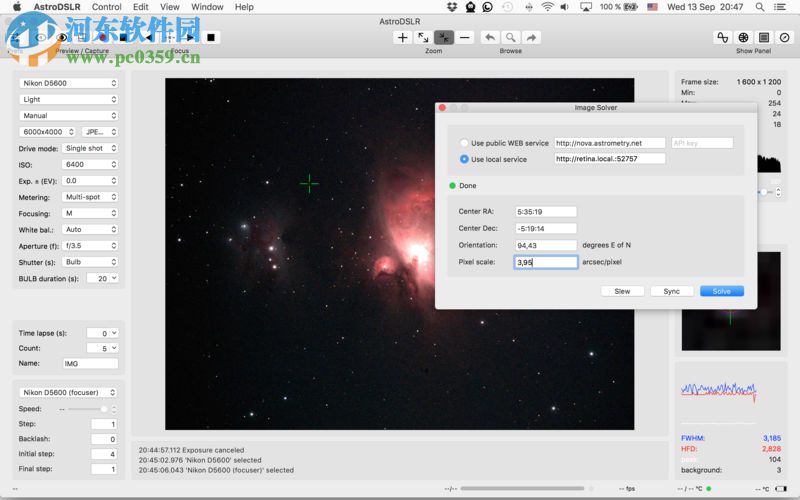This screenshot has height=500, width=800.
Task: Open Notification Center list icon
Action: tap(780, 7)
